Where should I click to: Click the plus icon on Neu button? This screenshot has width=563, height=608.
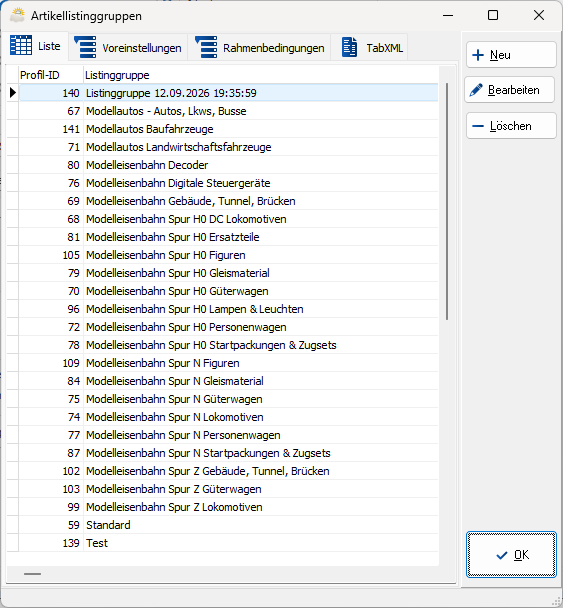point(478,55)
